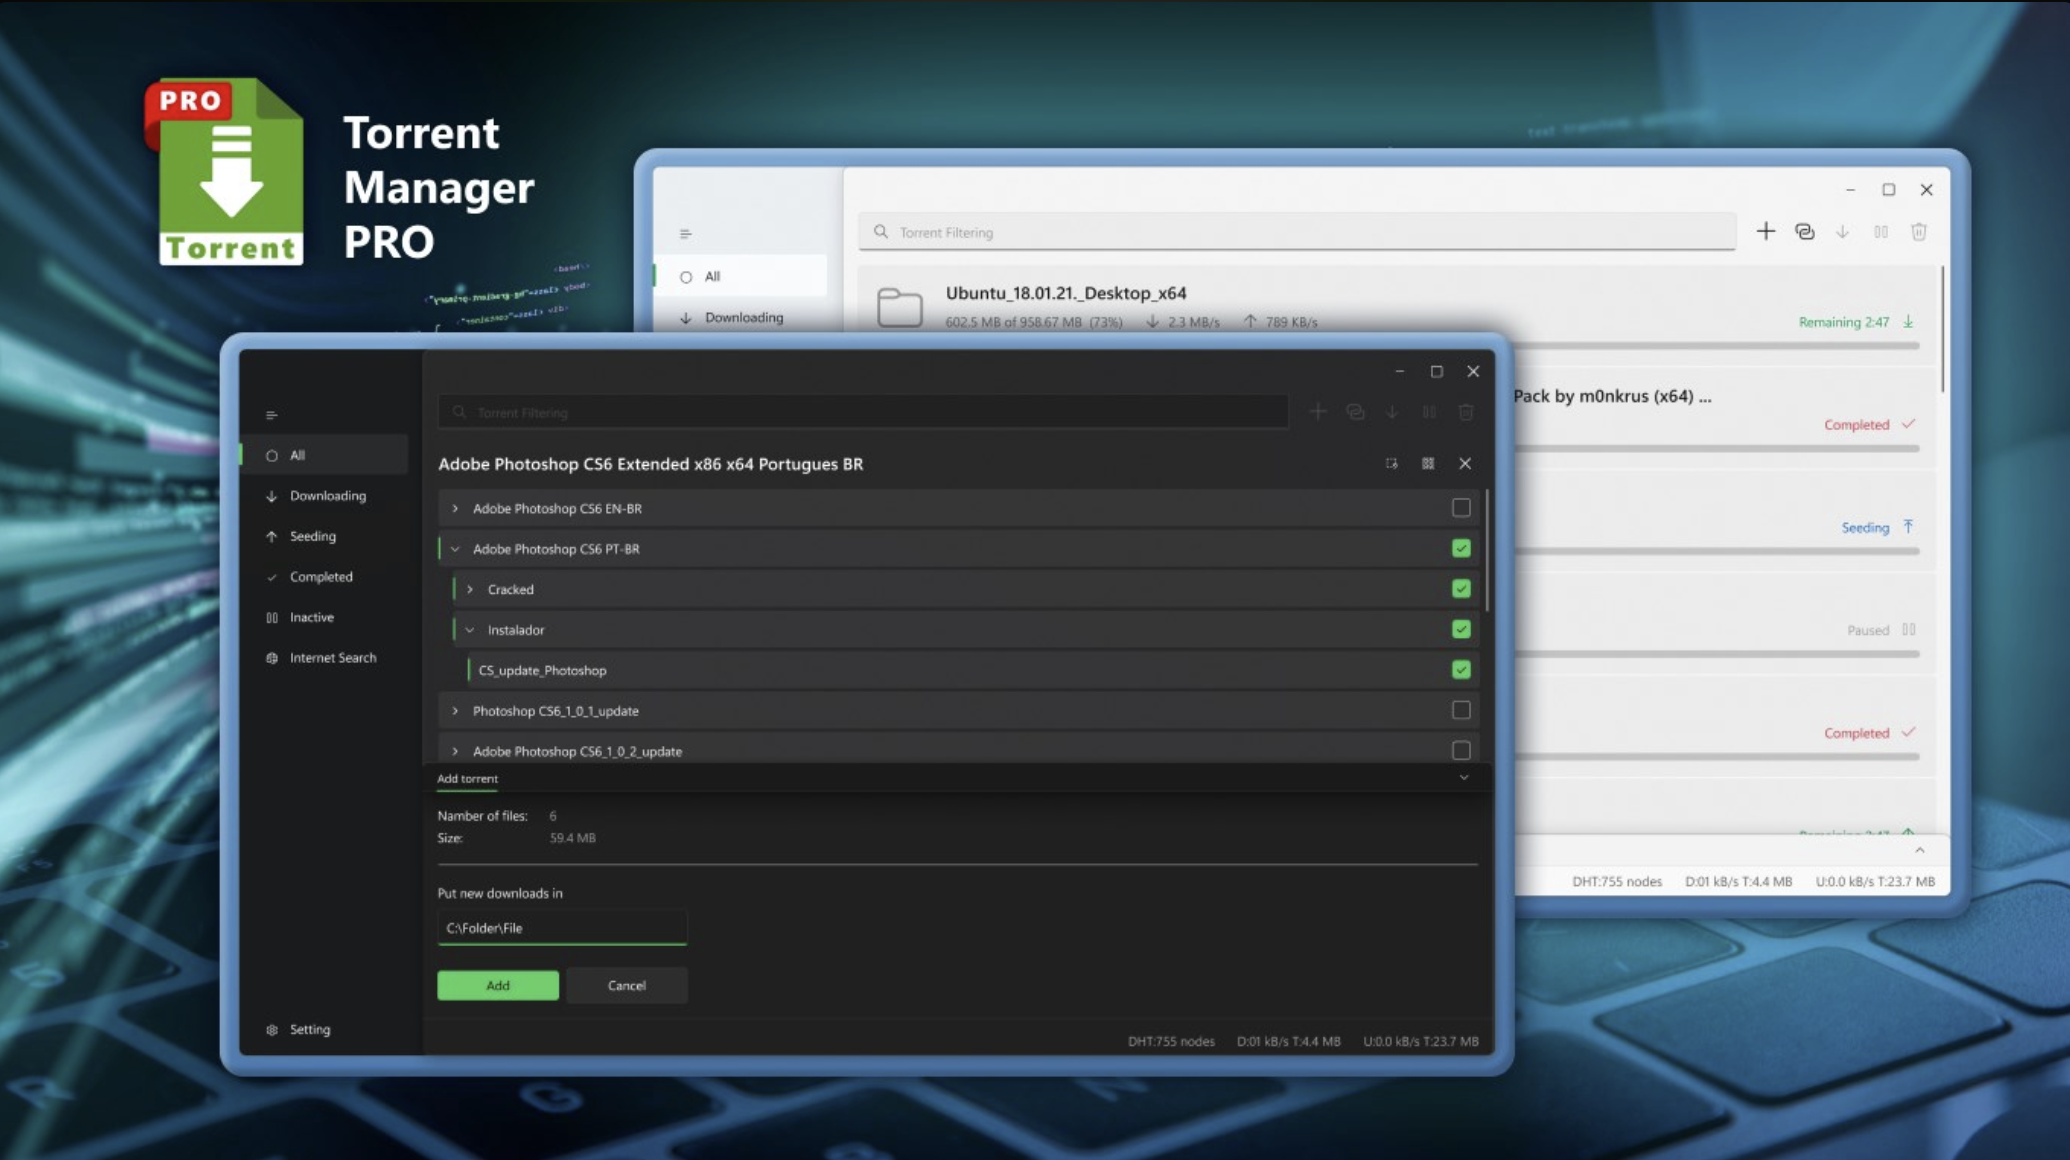Click the pause icon in light window toolbar

point(1880,232)
